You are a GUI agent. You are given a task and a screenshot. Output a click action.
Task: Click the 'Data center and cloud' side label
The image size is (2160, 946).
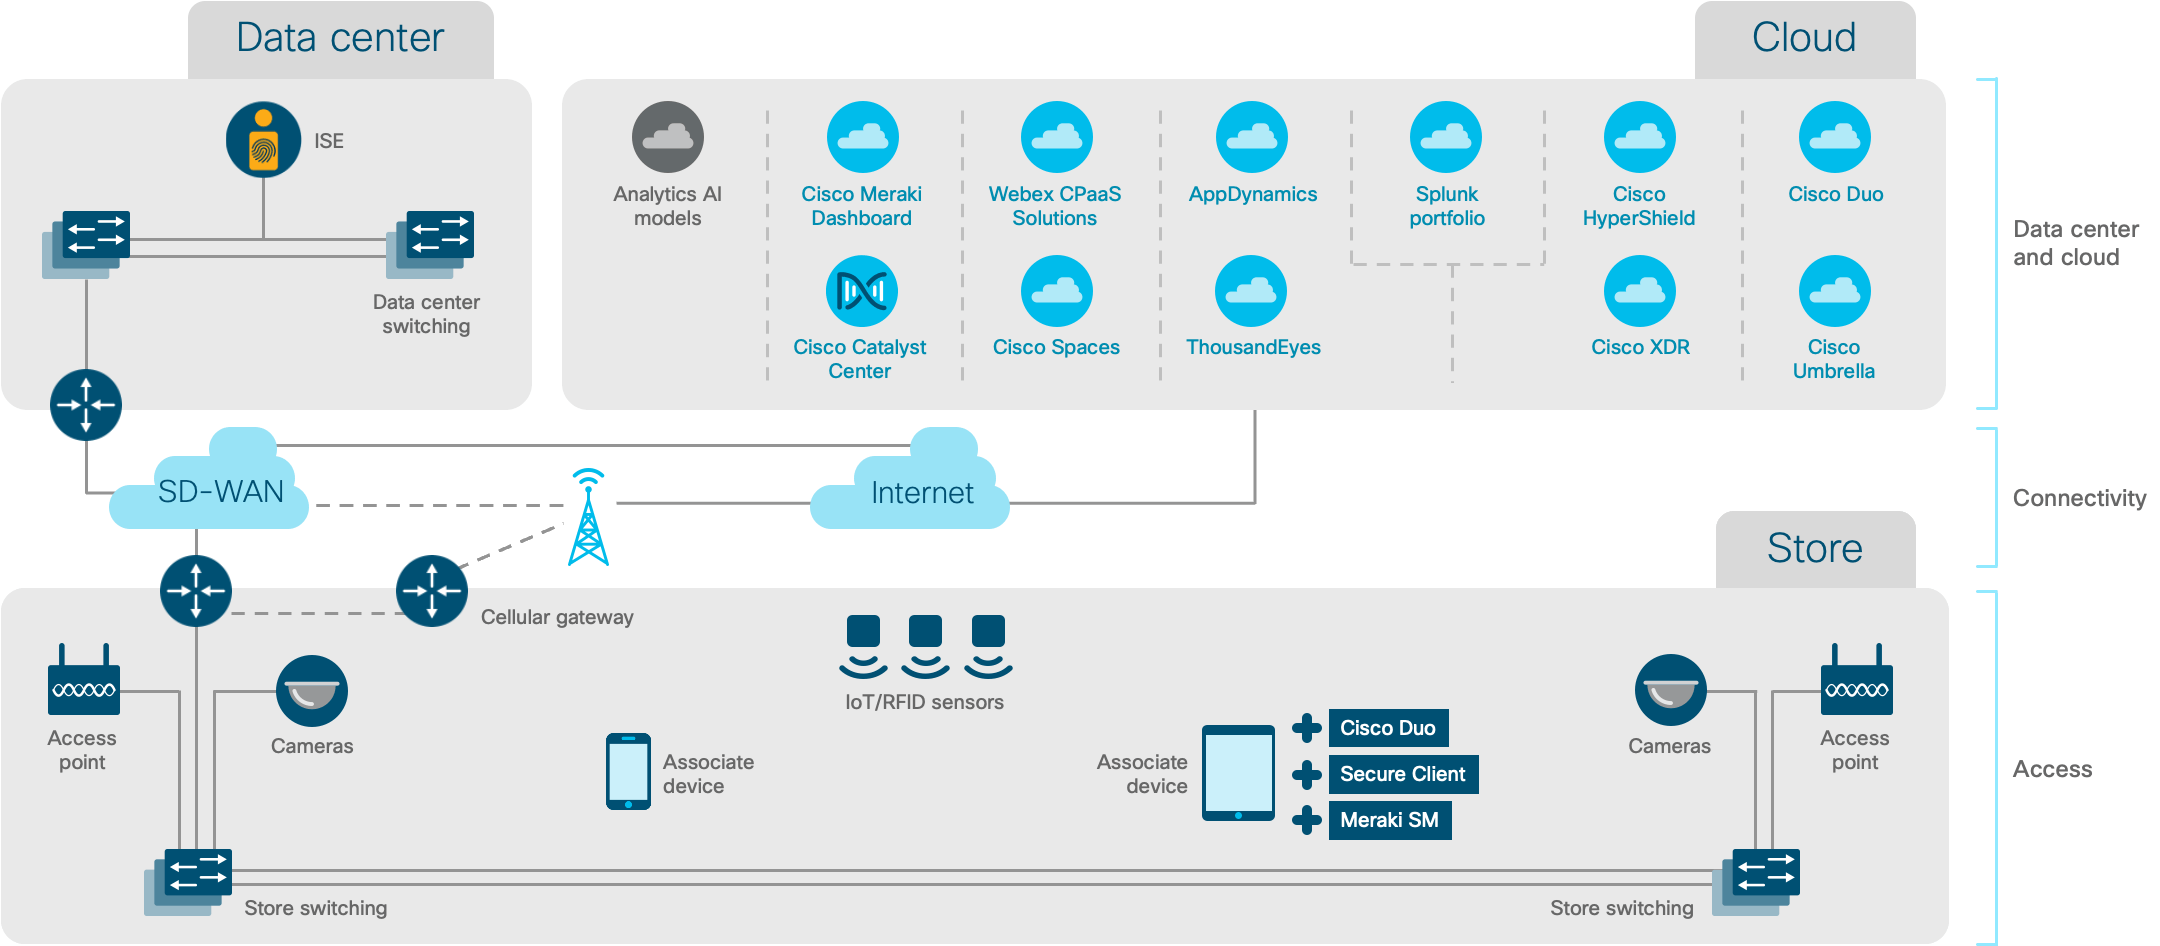tap(2075, 243)
